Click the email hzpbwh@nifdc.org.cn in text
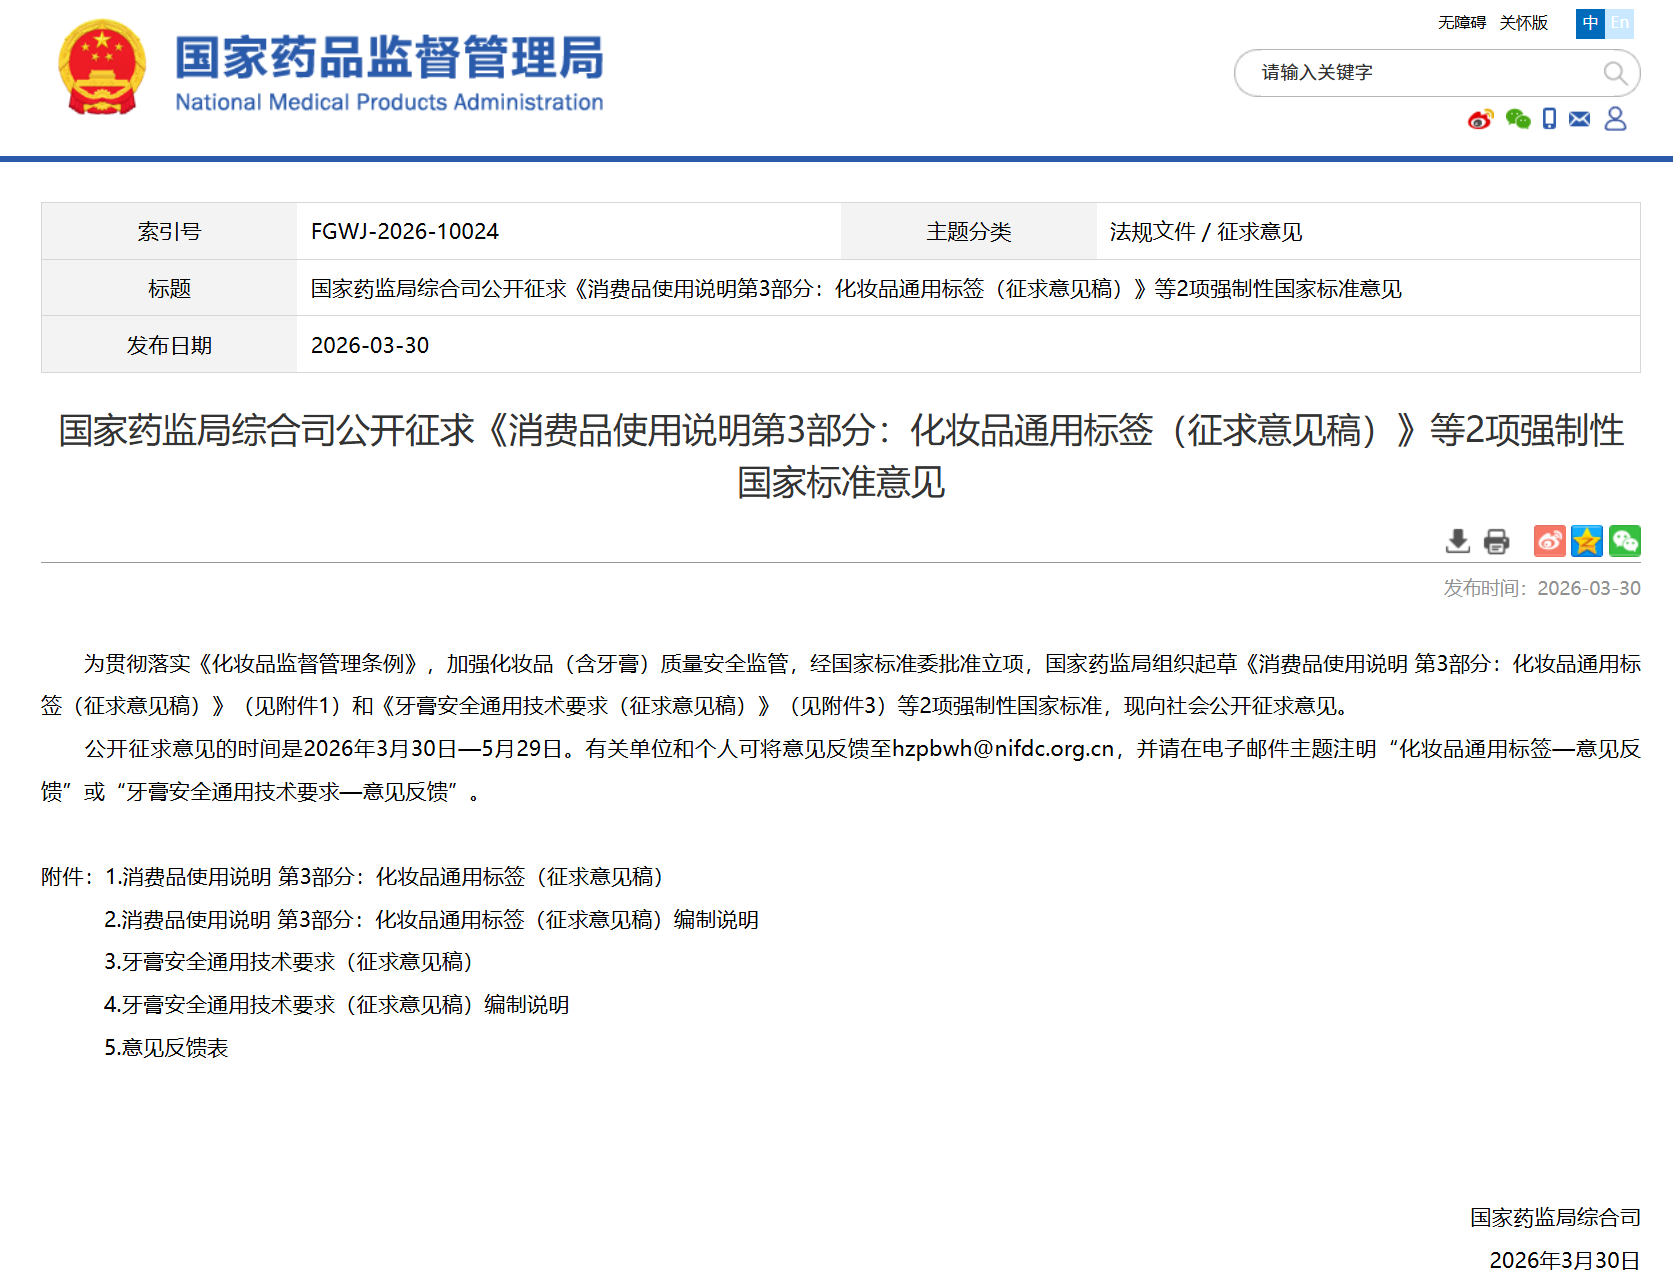Image resolution: width=1673 pixels, height=1278 pixels. (1003, 749)
